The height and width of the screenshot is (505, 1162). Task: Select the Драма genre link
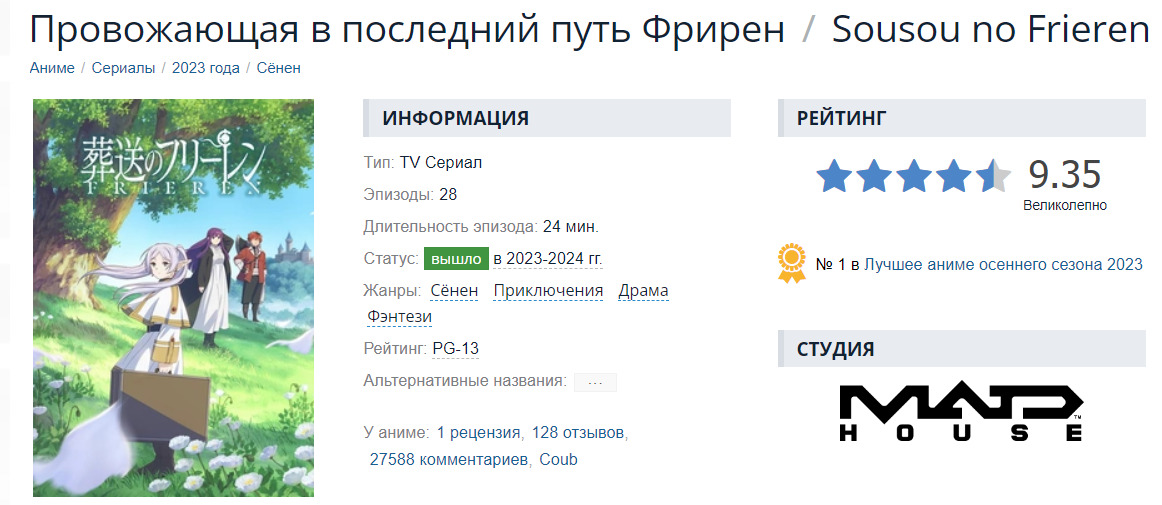point(643,291)
